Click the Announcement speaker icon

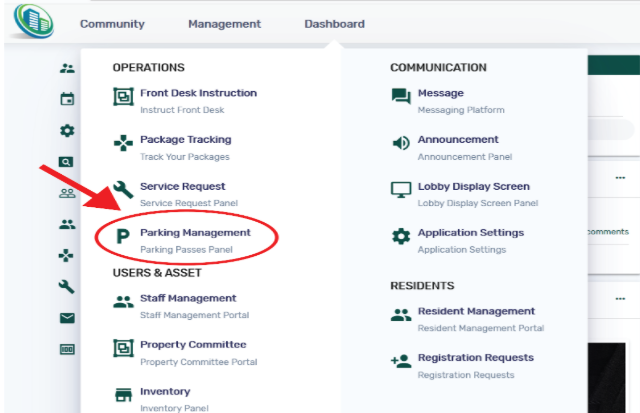coord(401,145)
